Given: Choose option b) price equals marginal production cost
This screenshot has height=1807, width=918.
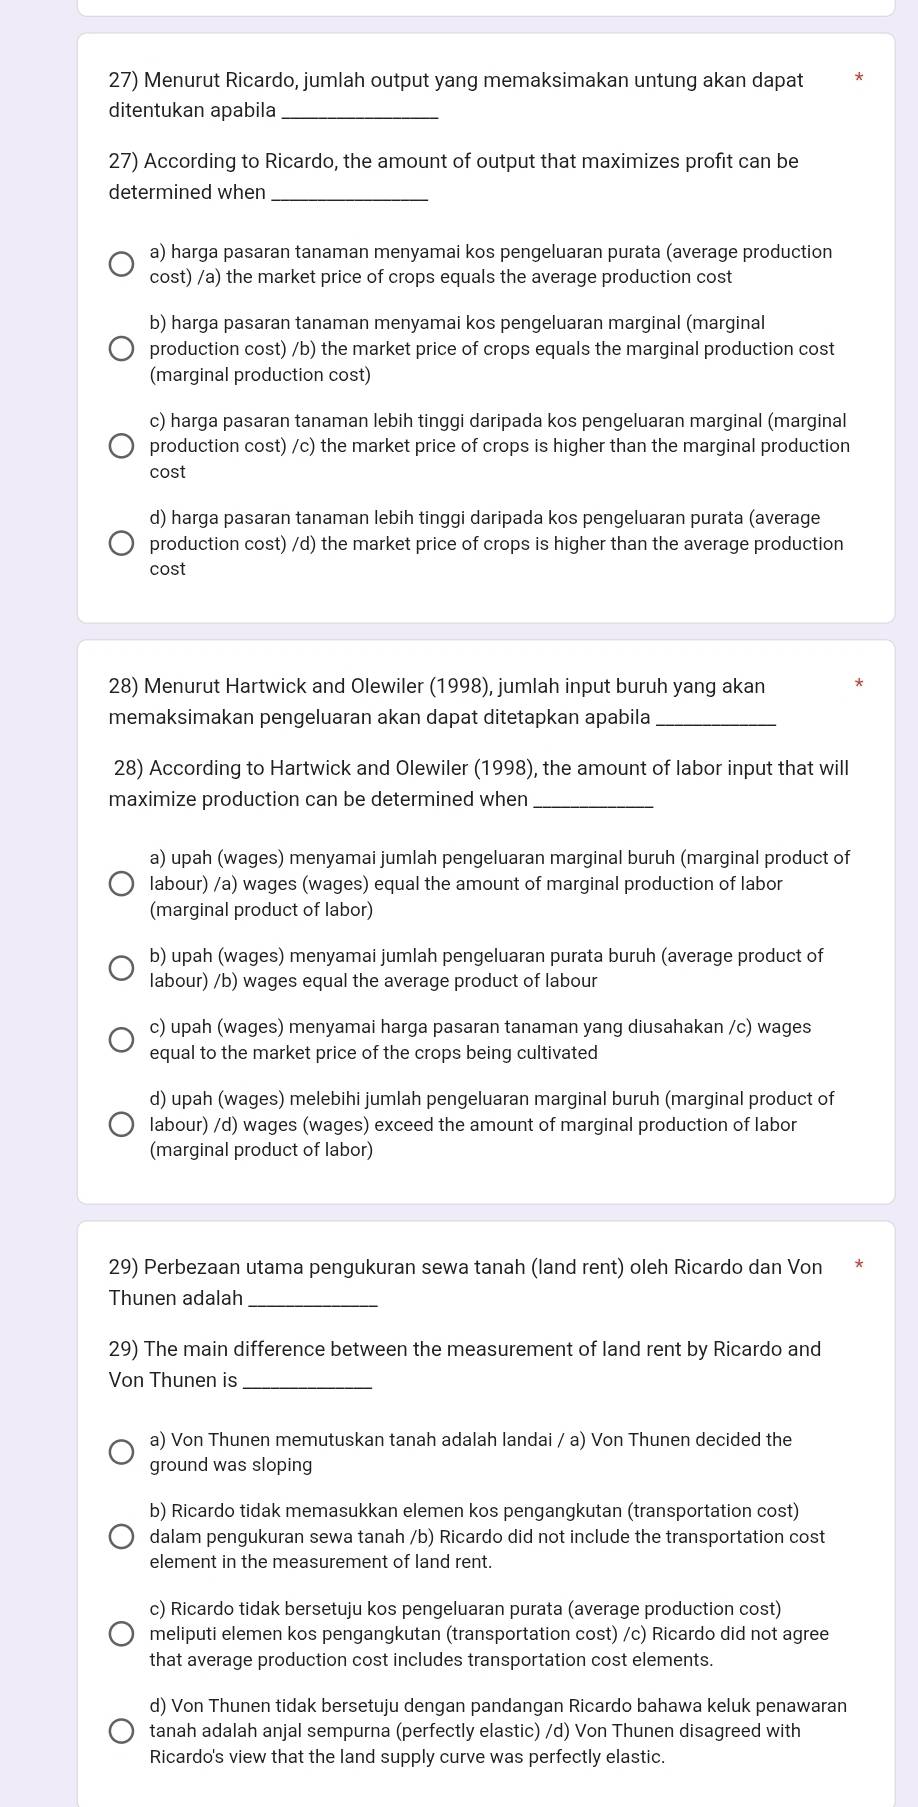Looking at the screenshot, I should coord(121,349).
